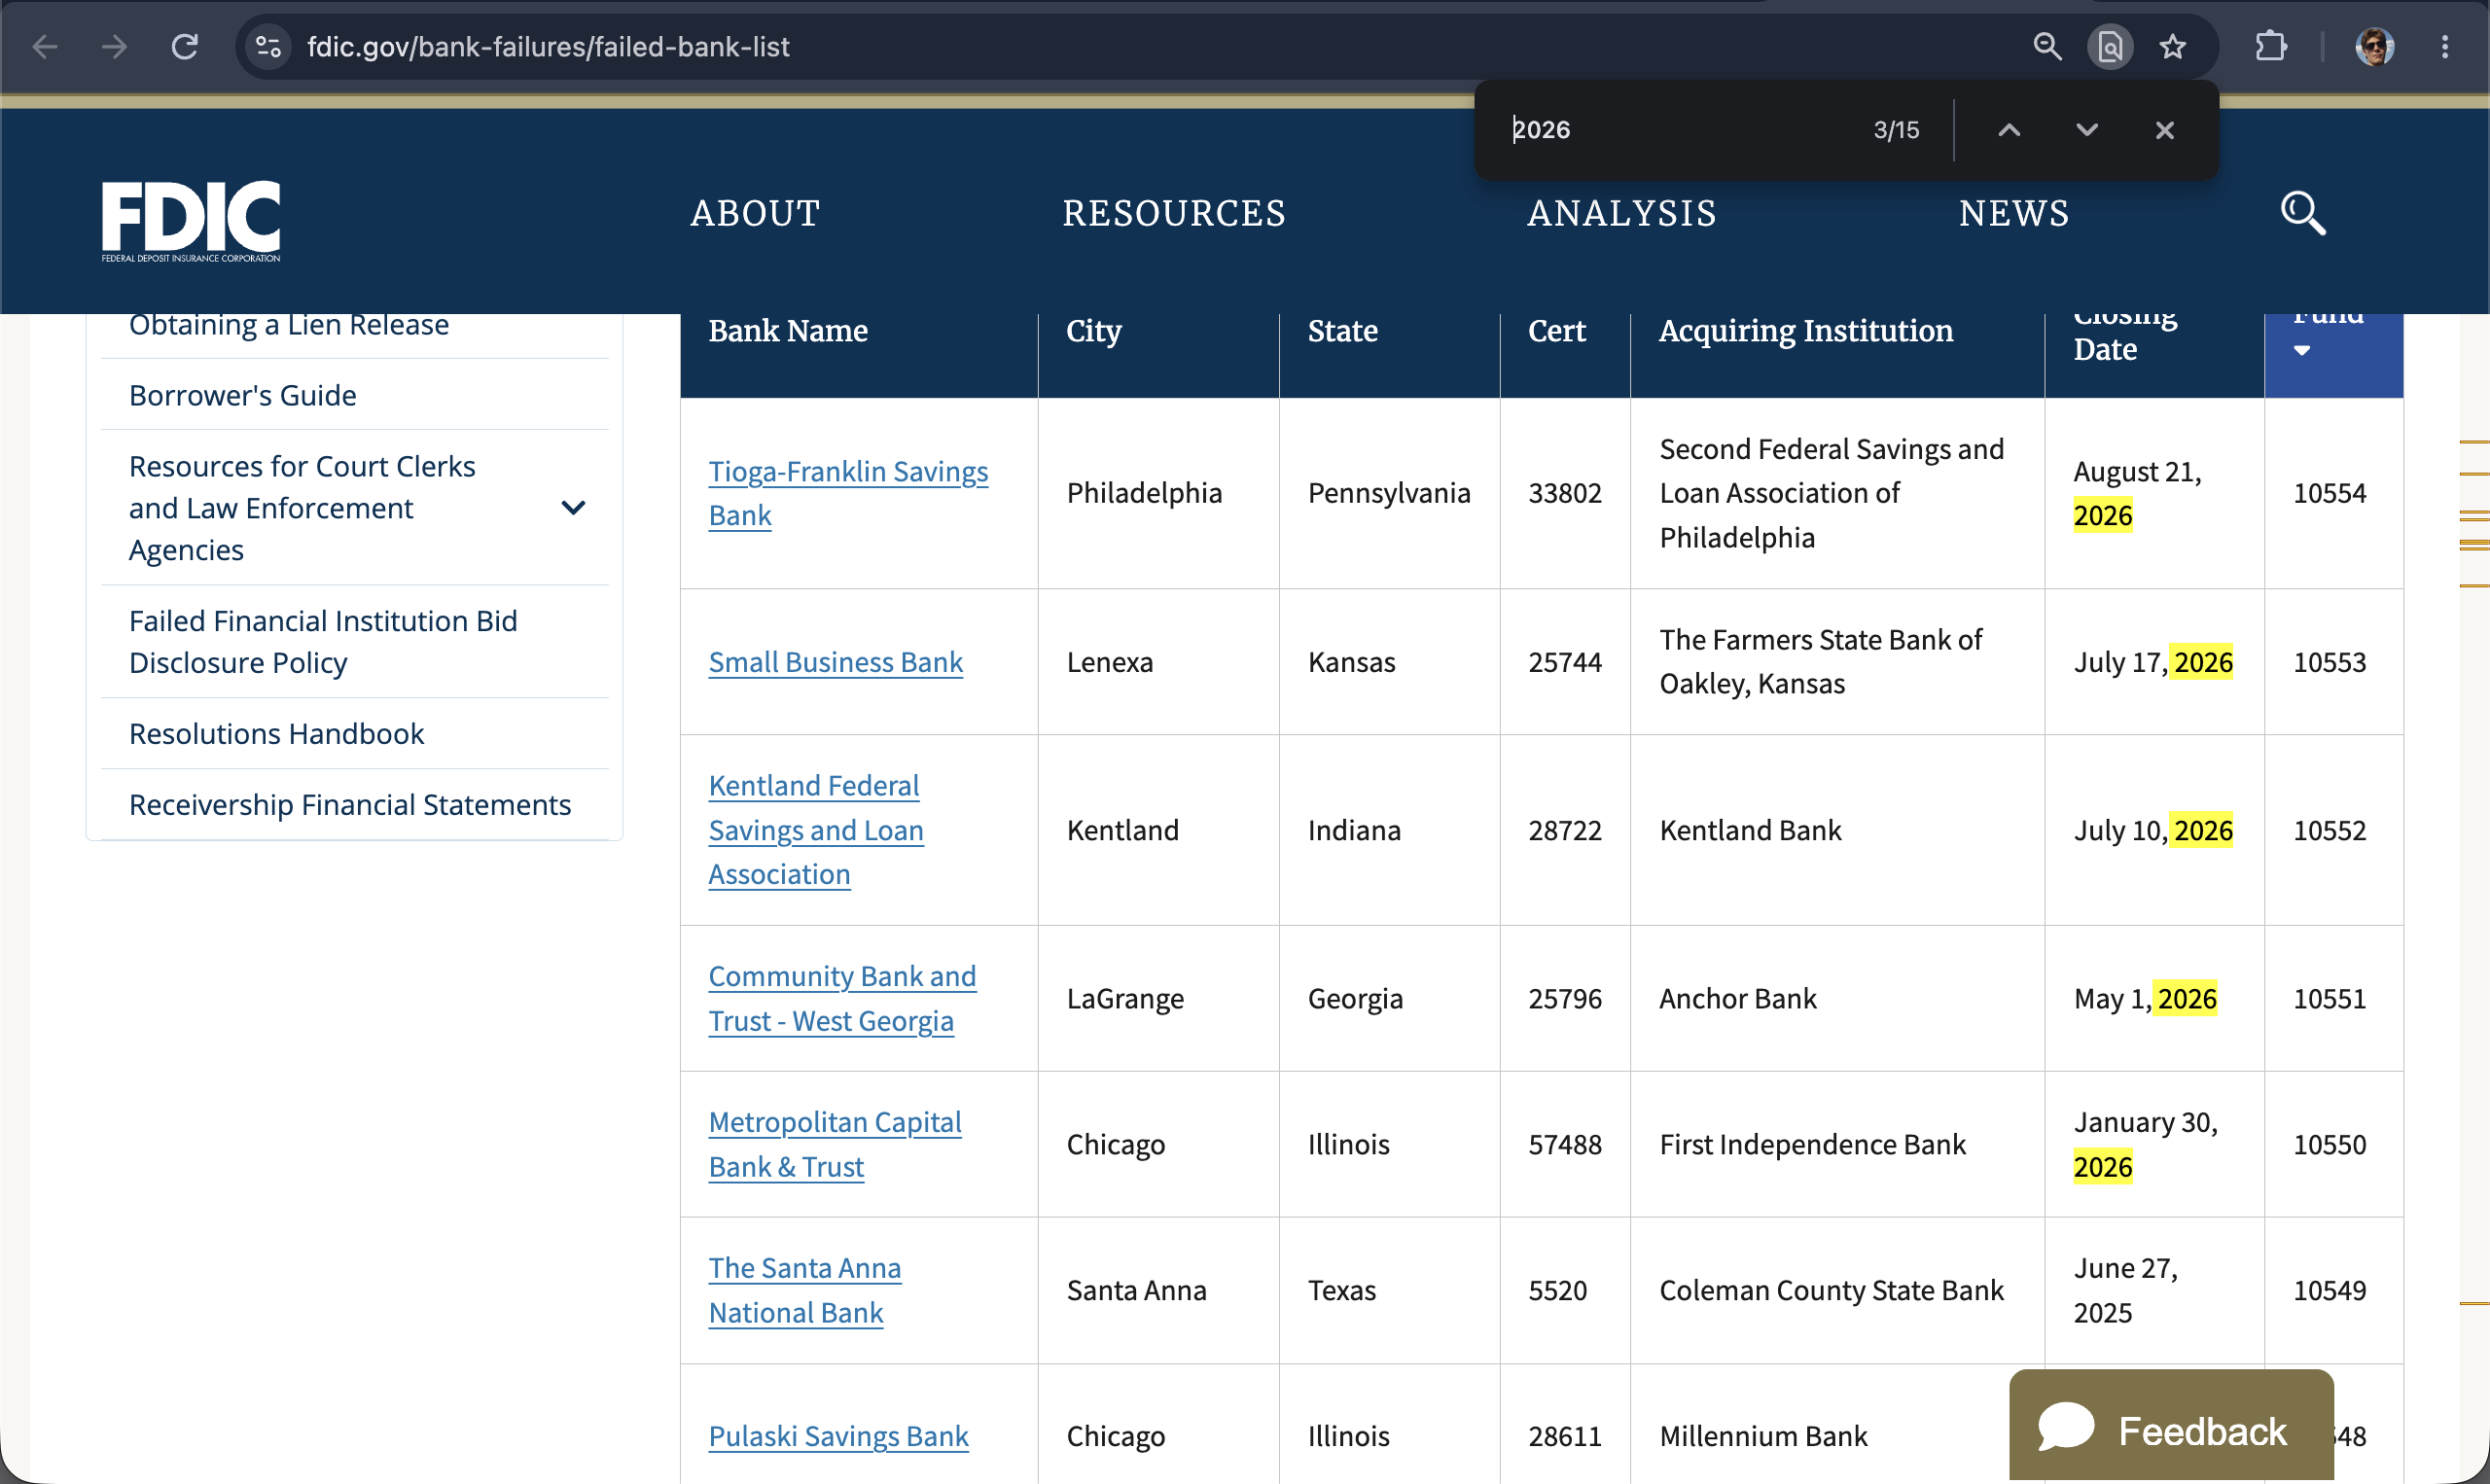Click the address bar URL

(548, 47)
